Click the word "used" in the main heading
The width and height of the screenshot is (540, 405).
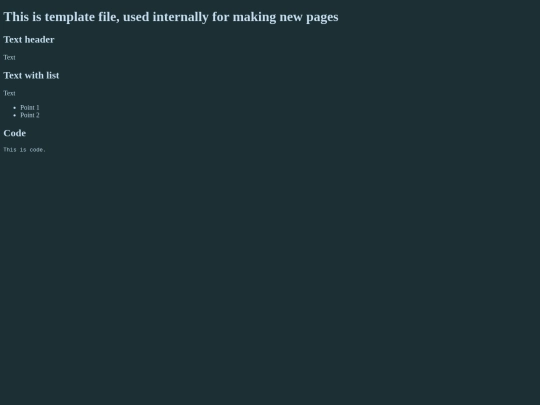[x=136, y=17]
